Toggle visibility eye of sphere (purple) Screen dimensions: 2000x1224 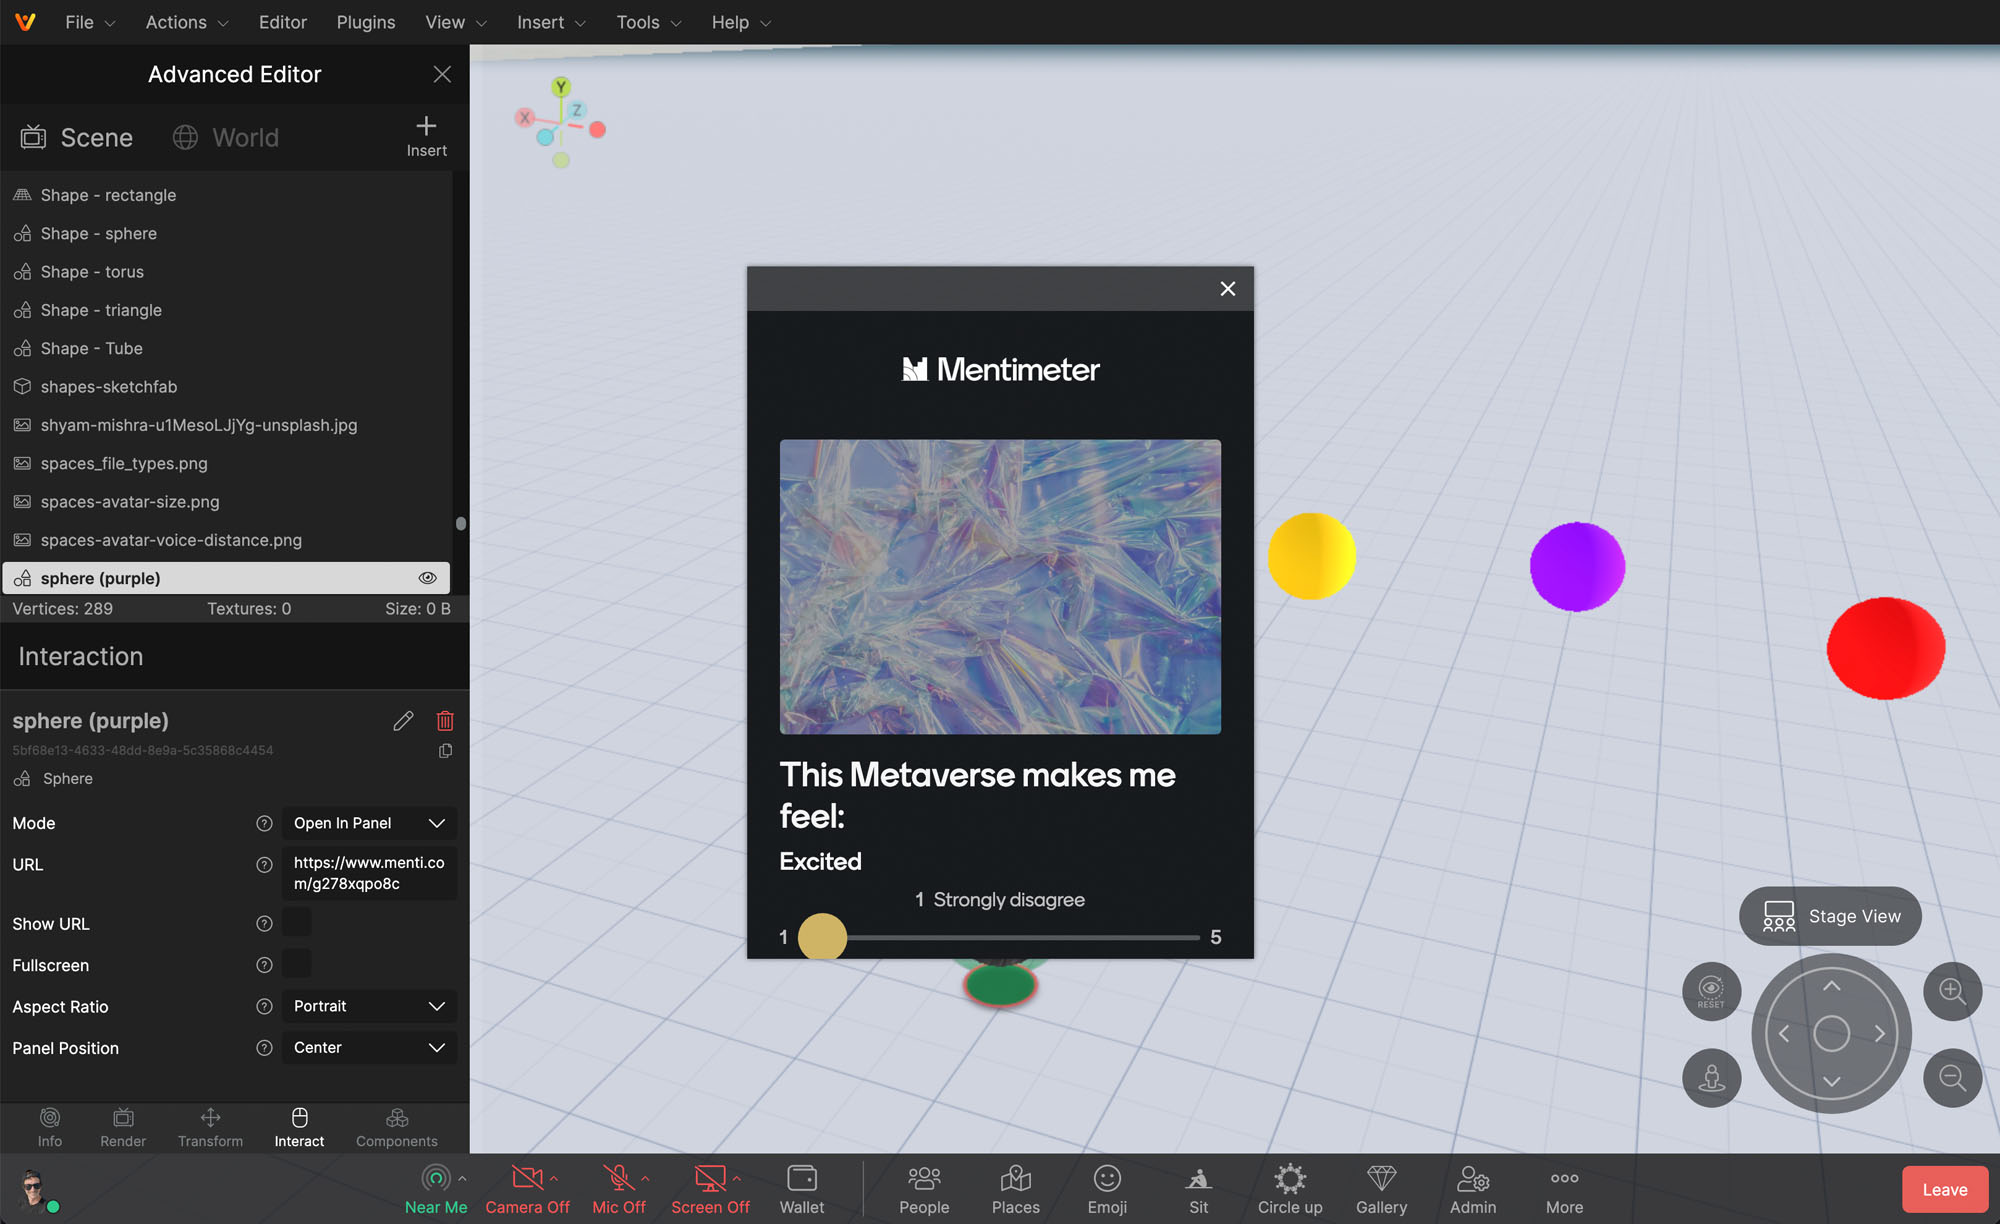click(427, 578)
